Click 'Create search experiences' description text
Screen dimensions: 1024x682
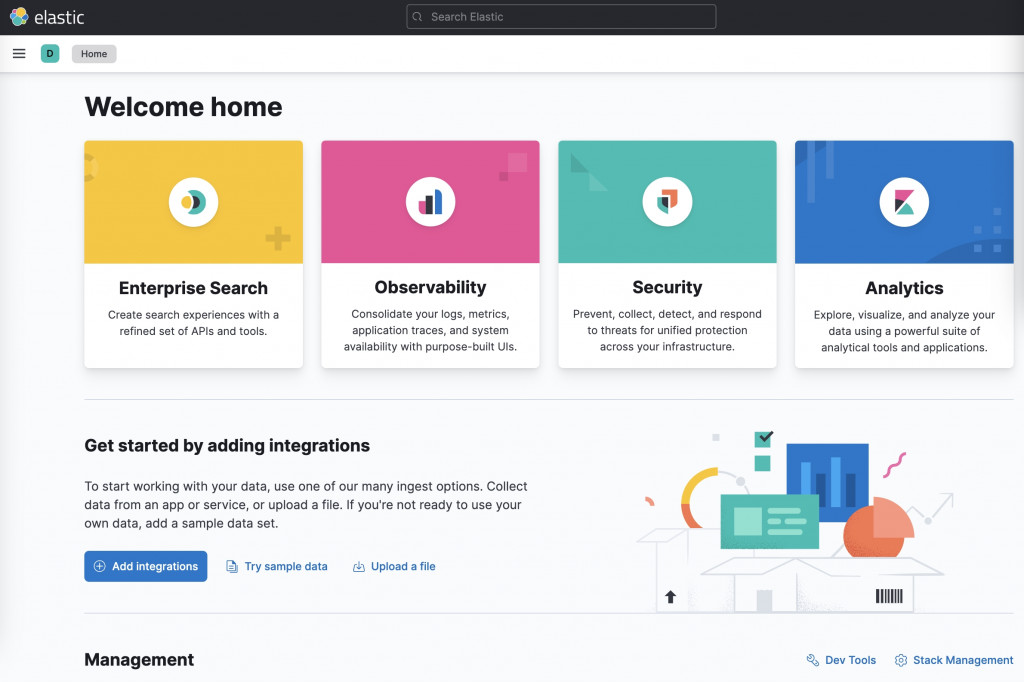click(x=193, y=323)
